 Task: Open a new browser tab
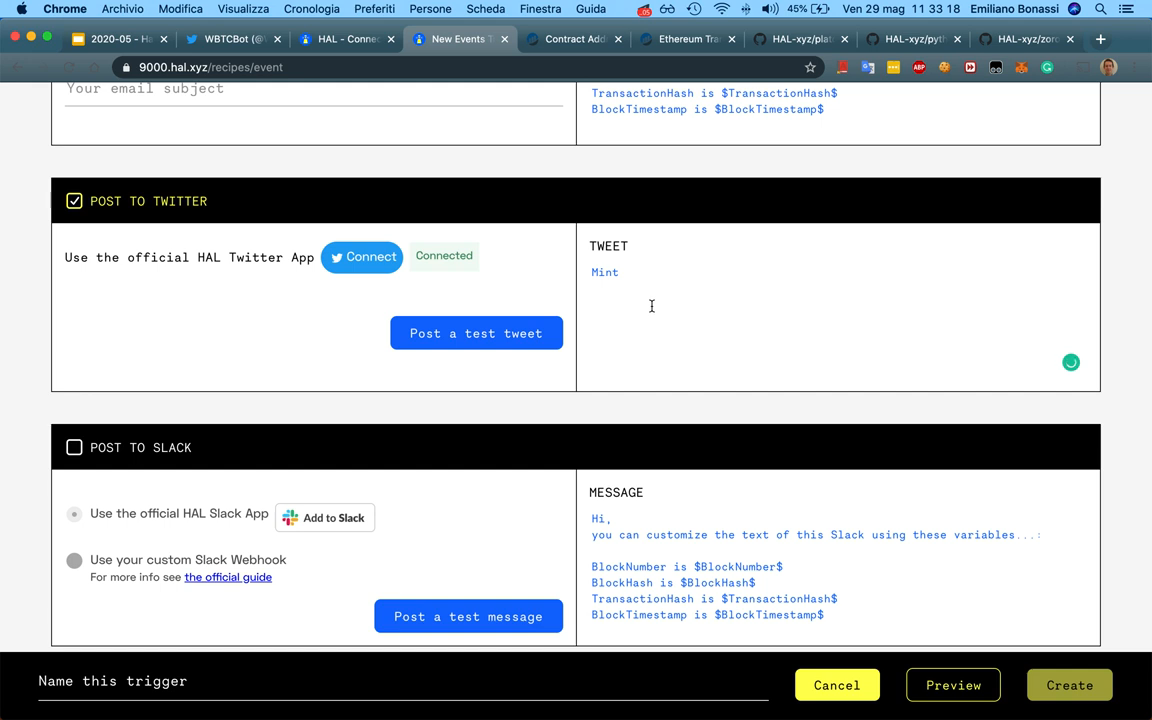click(1100, 39)
